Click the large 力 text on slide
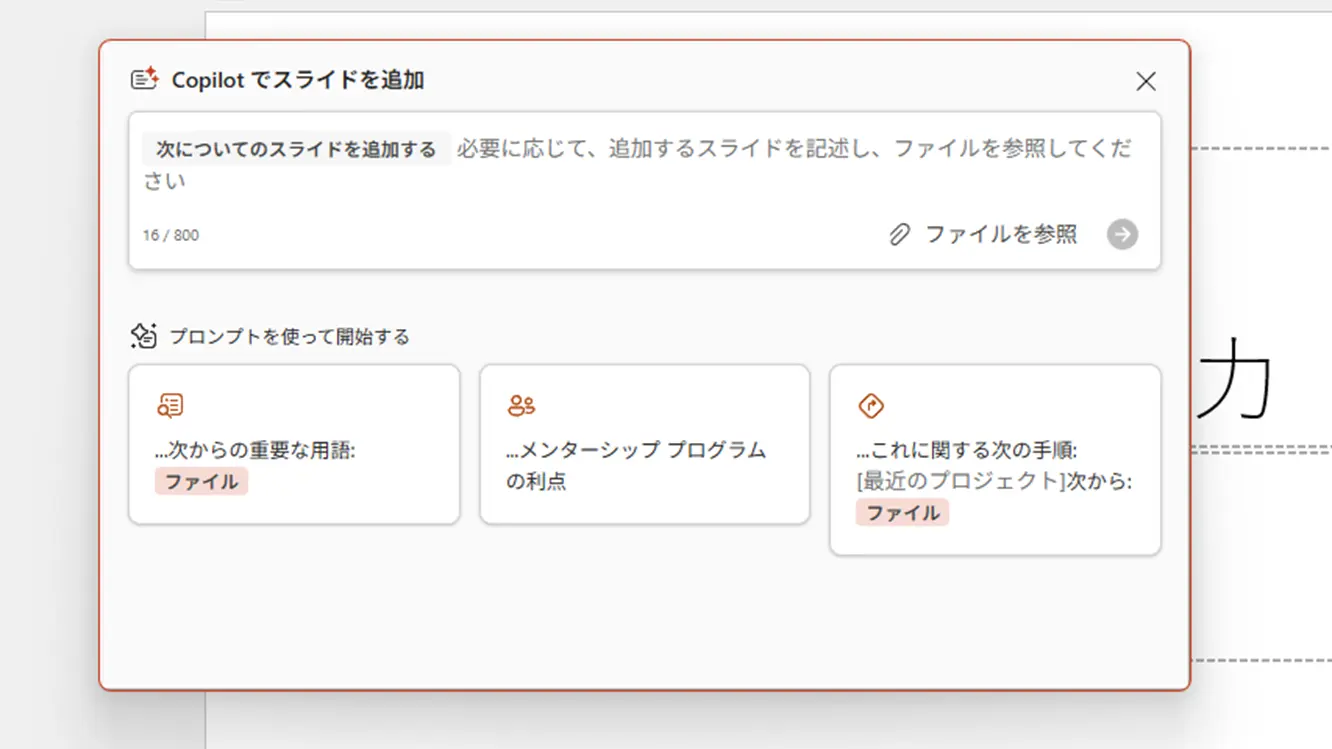 (1235, 379)
